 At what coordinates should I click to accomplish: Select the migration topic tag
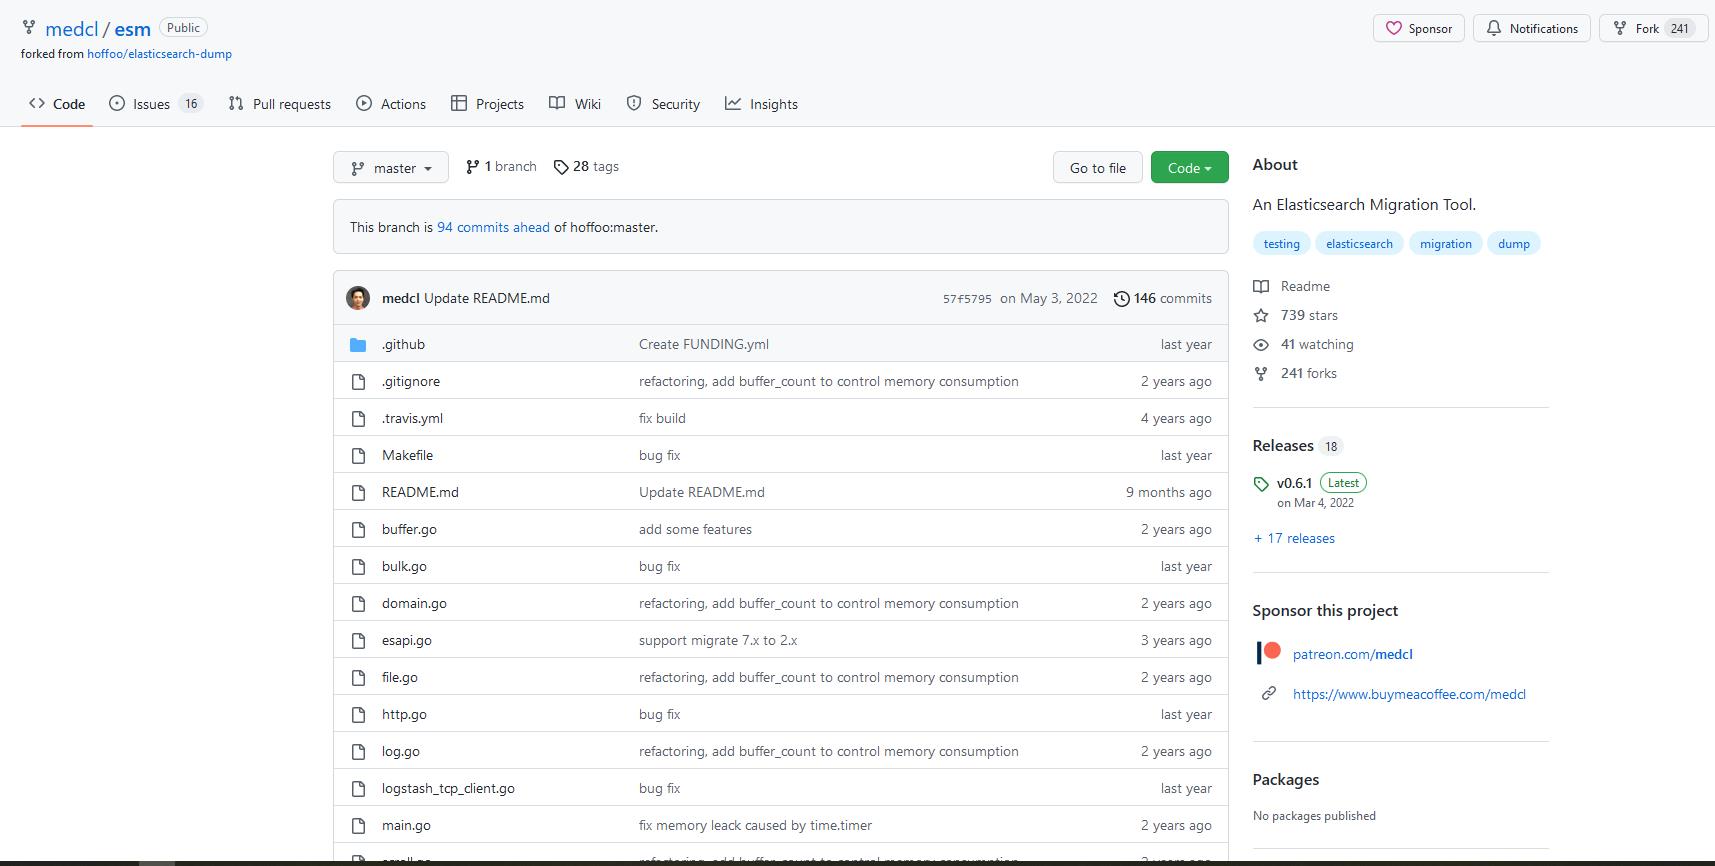1446,244
